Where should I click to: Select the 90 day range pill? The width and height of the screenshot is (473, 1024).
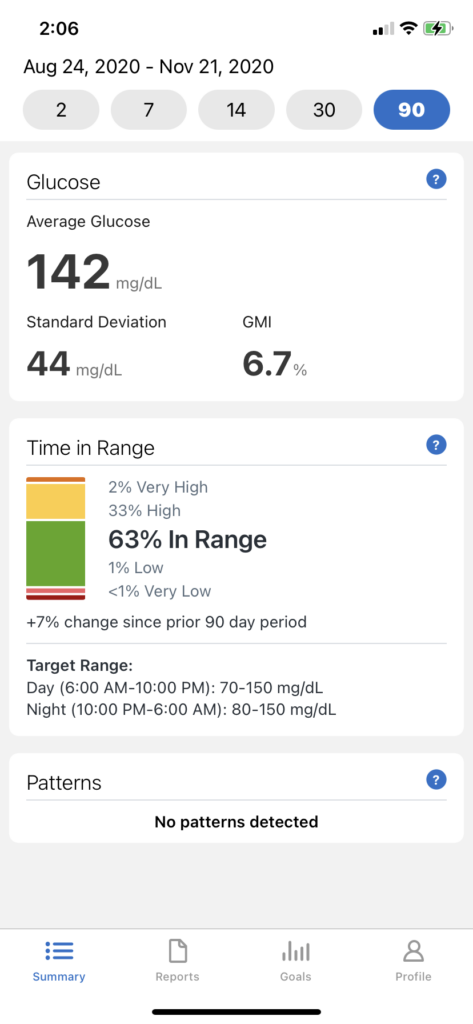tap(412, 110)
